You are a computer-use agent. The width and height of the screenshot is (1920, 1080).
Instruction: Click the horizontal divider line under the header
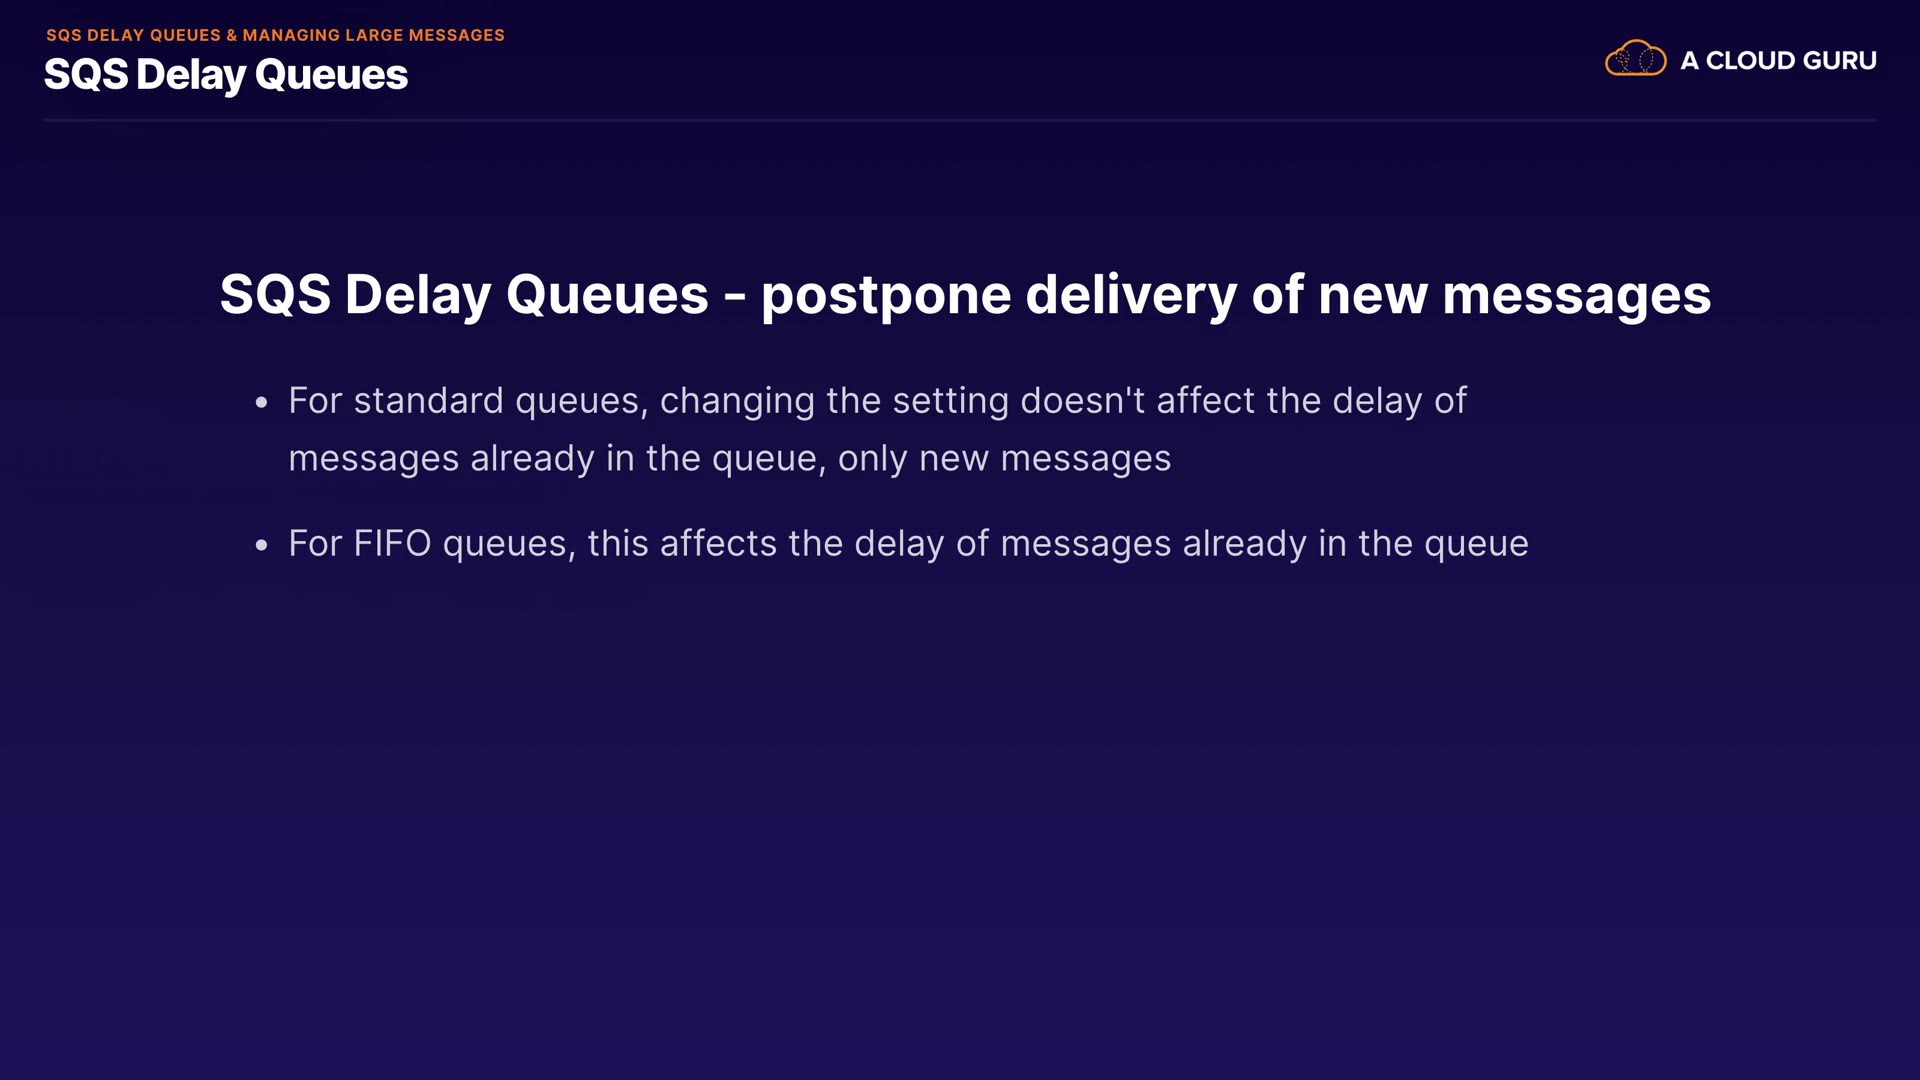click(x=960, y=120)
